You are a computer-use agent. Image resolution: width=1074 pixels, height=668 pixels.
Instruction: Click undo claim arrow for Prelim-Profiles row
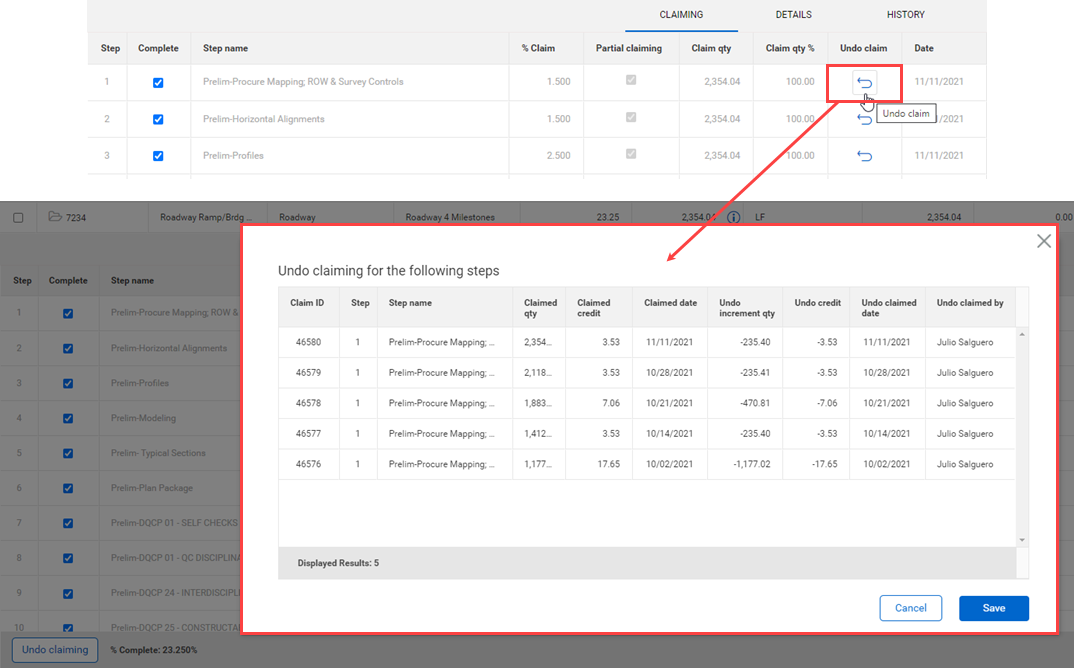pyautogui.click(x=865, y=156)
